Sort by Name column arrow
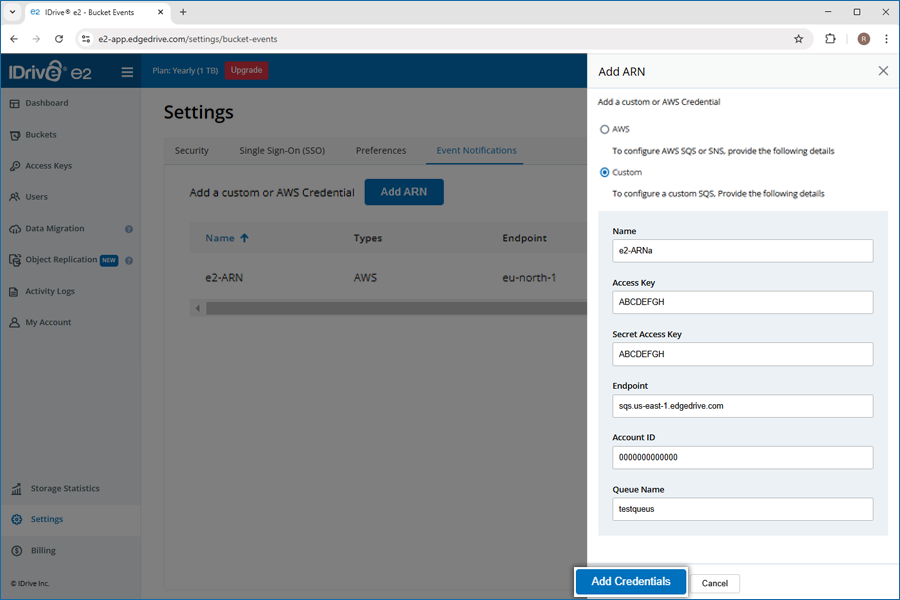 pyautogui.click(x=245, y=238)
